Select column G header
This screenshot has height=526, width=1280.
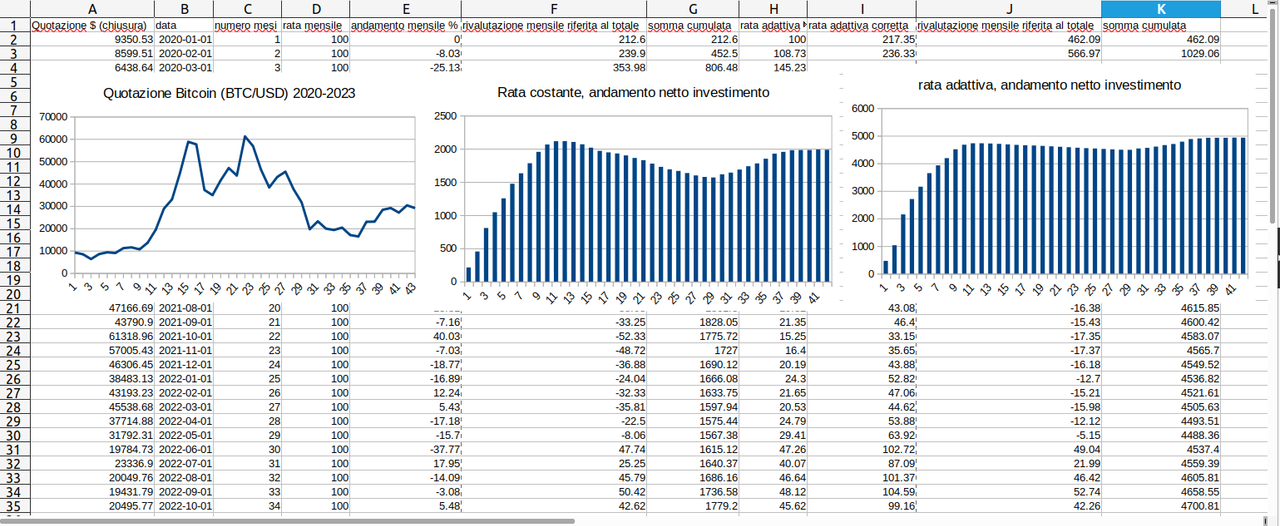point(692,9)
